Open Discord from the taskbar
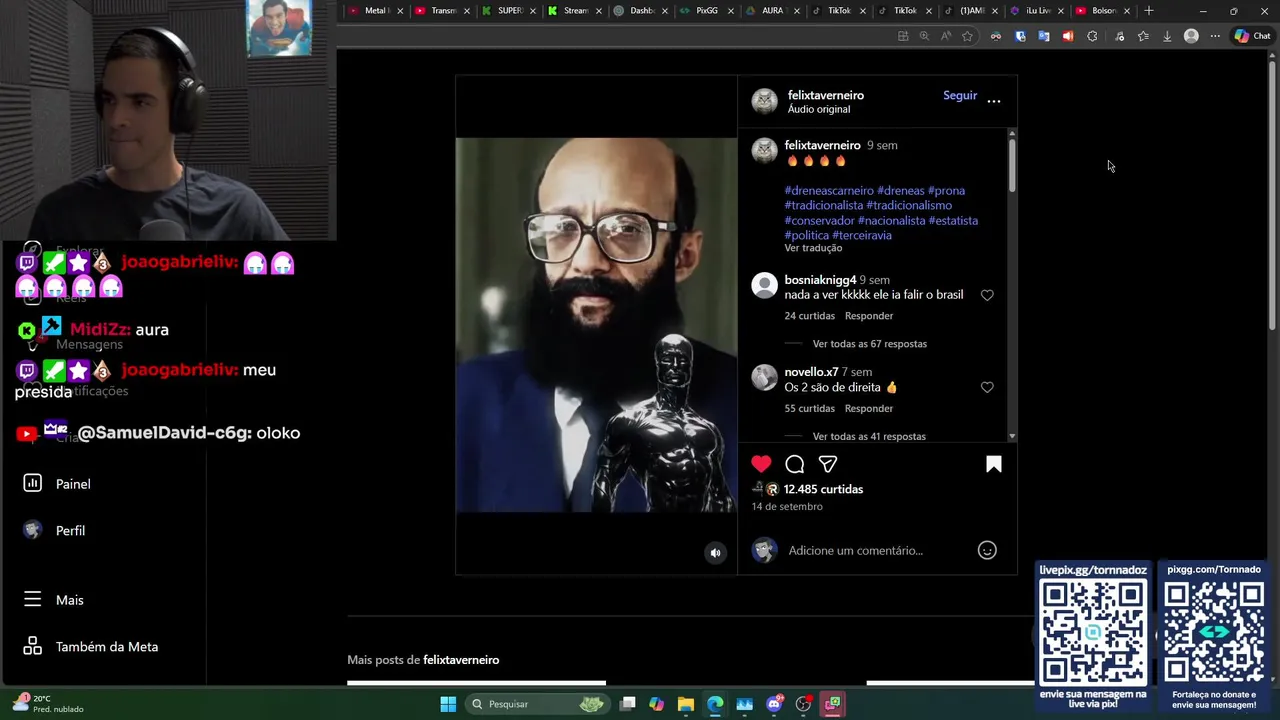 pos(774,704)
